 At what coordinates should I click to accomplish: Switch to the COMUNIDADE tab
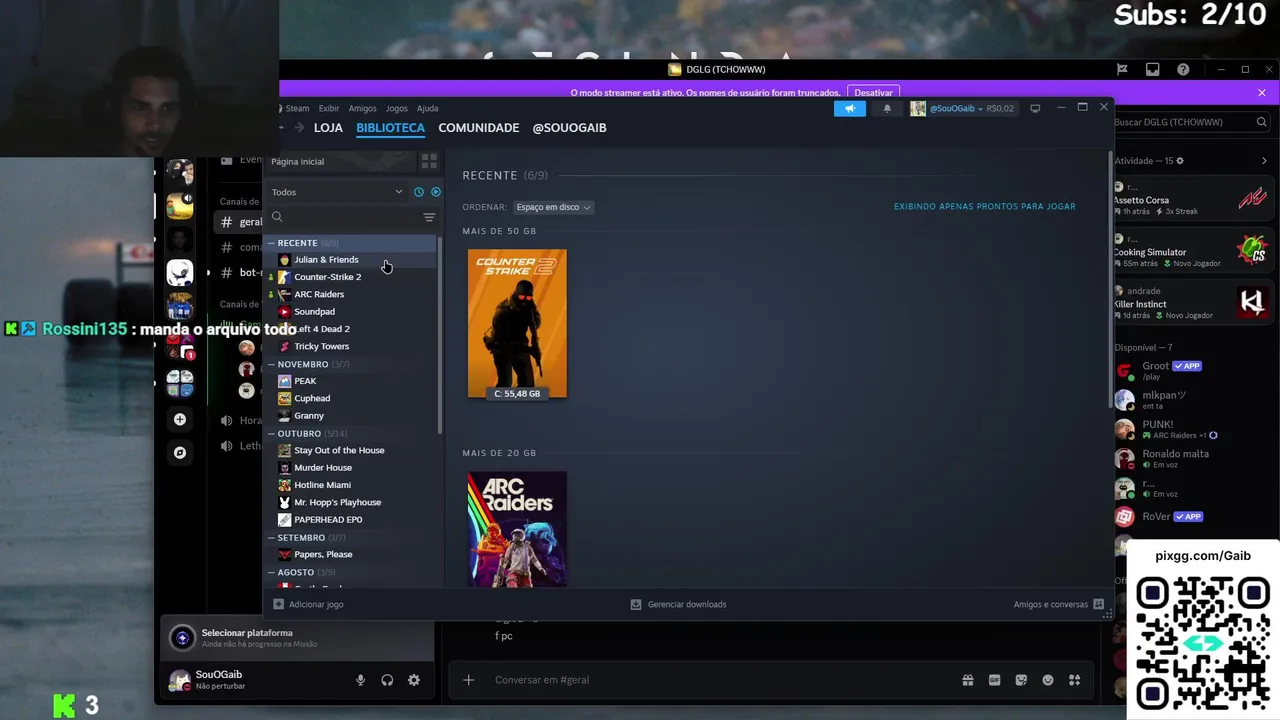point(478,128)
